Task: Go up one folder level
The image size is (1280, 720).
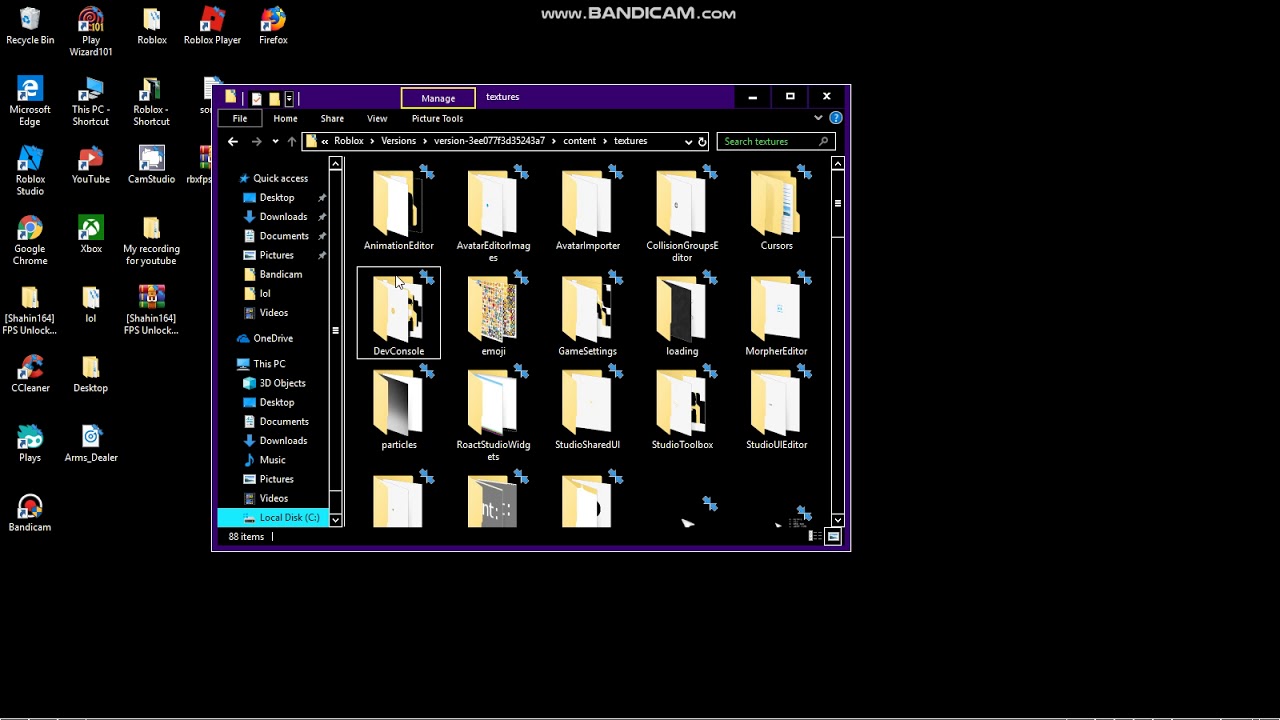Action: (292, 142)
